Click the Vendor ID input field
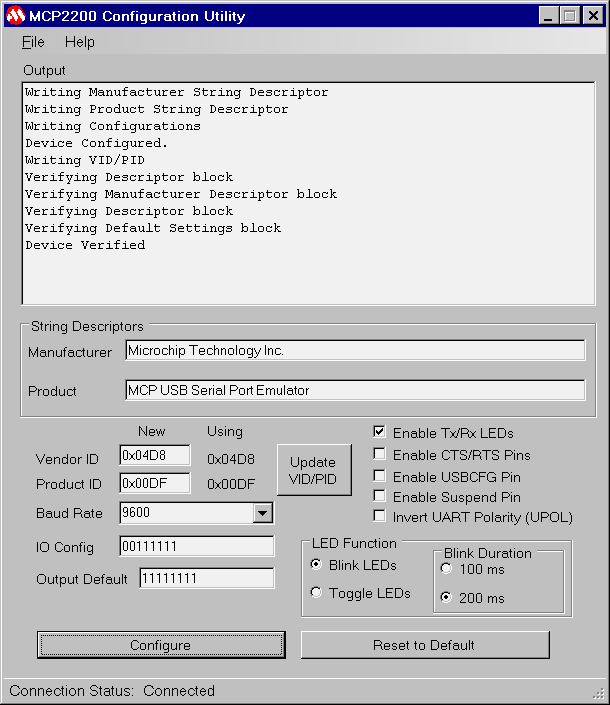This screenshot has width=610, height=705. click(155, 455)
